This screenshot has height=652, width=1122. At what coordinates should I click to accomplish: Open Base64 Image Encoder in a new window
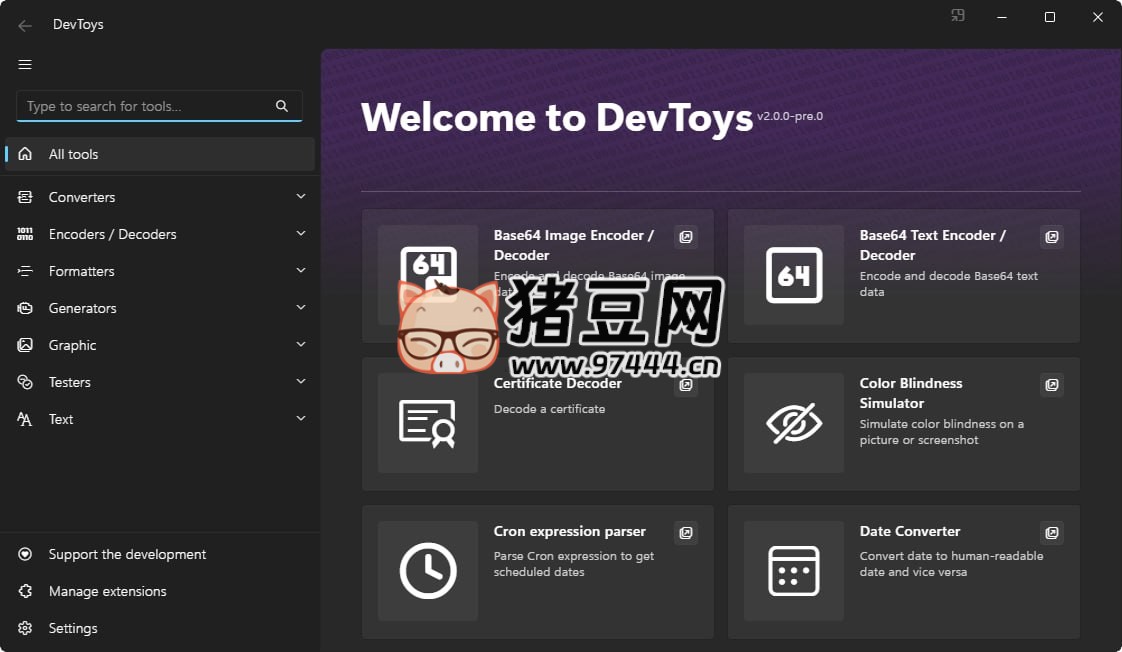coord(686,237)
